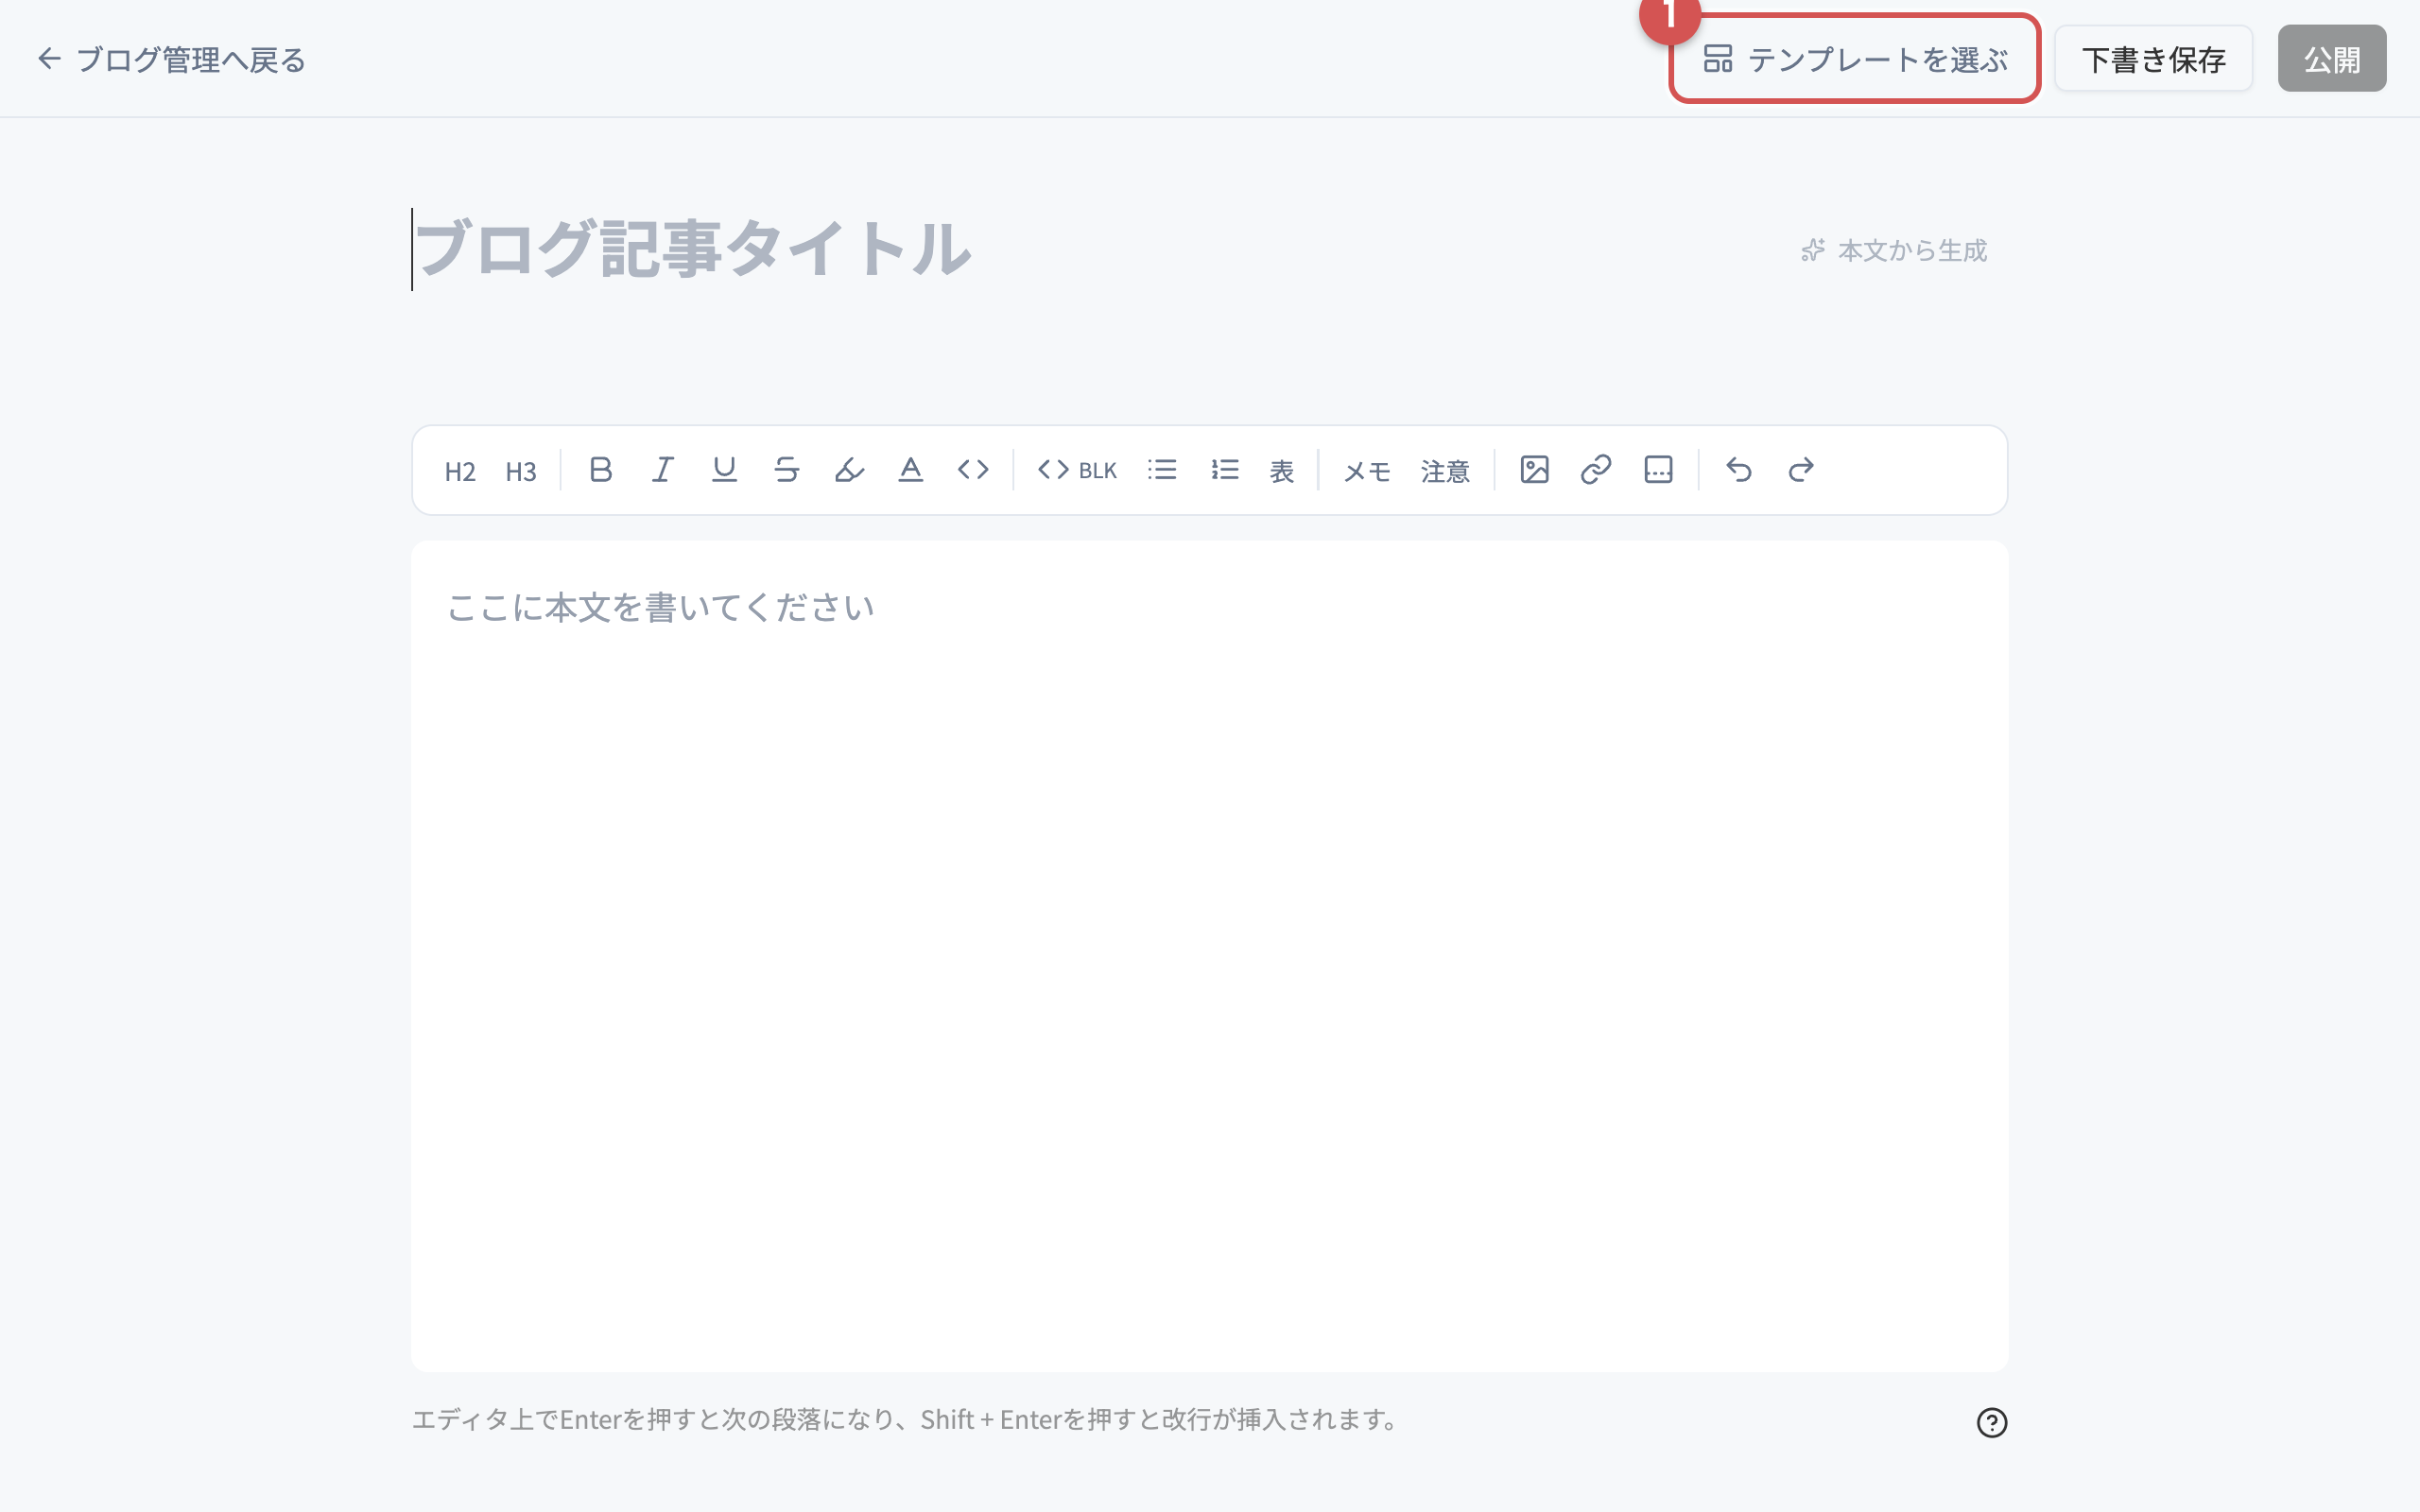Undo the last edit
The height and width of the screenshot is (1512, 2420).
[1739, 469]
